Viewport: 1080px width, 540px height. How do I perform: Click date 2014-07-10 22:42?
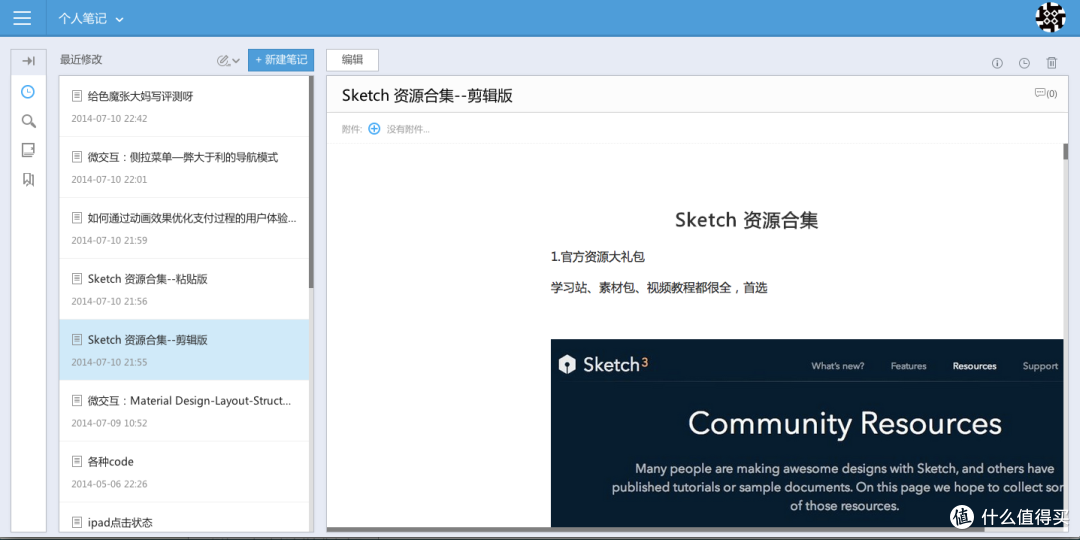coord(109,118)
